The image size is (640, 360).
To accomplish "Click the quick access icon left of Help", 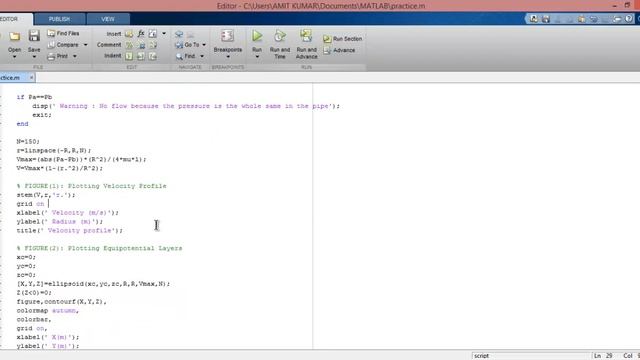I will (617, 19).
